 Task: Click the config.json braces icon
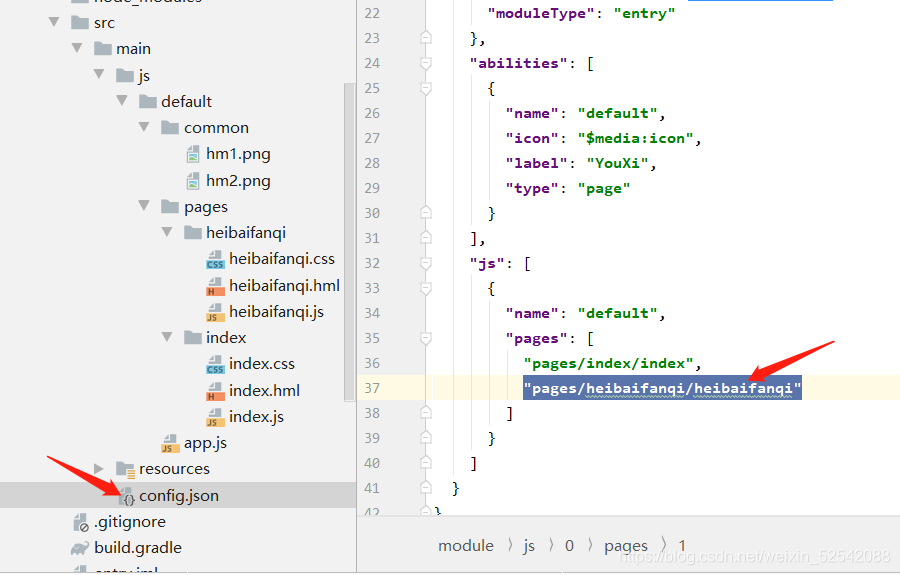click(x=128, y=496)
